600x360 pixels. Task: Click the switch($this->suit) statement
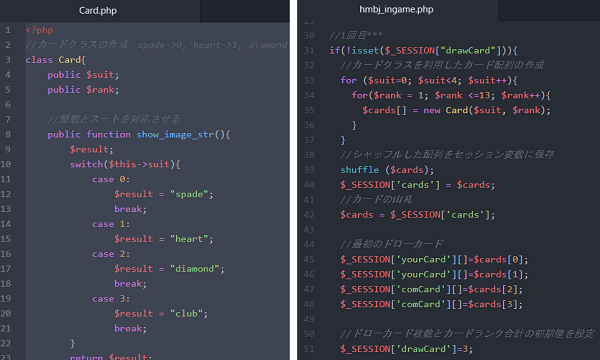coord(125,165)
